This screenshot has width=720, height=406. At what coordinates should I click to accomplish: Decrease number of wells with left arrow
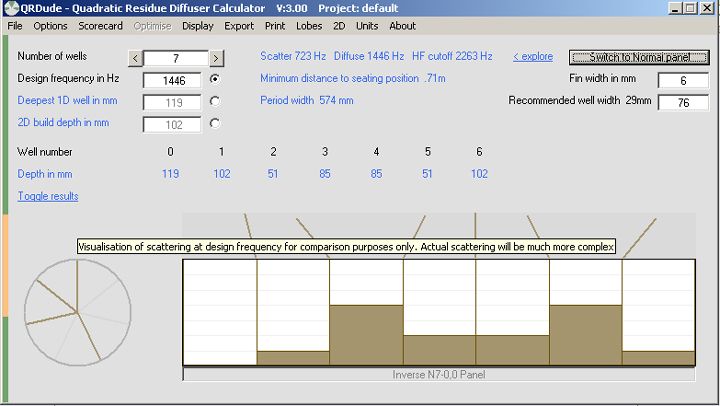click(x=135, y=58)
